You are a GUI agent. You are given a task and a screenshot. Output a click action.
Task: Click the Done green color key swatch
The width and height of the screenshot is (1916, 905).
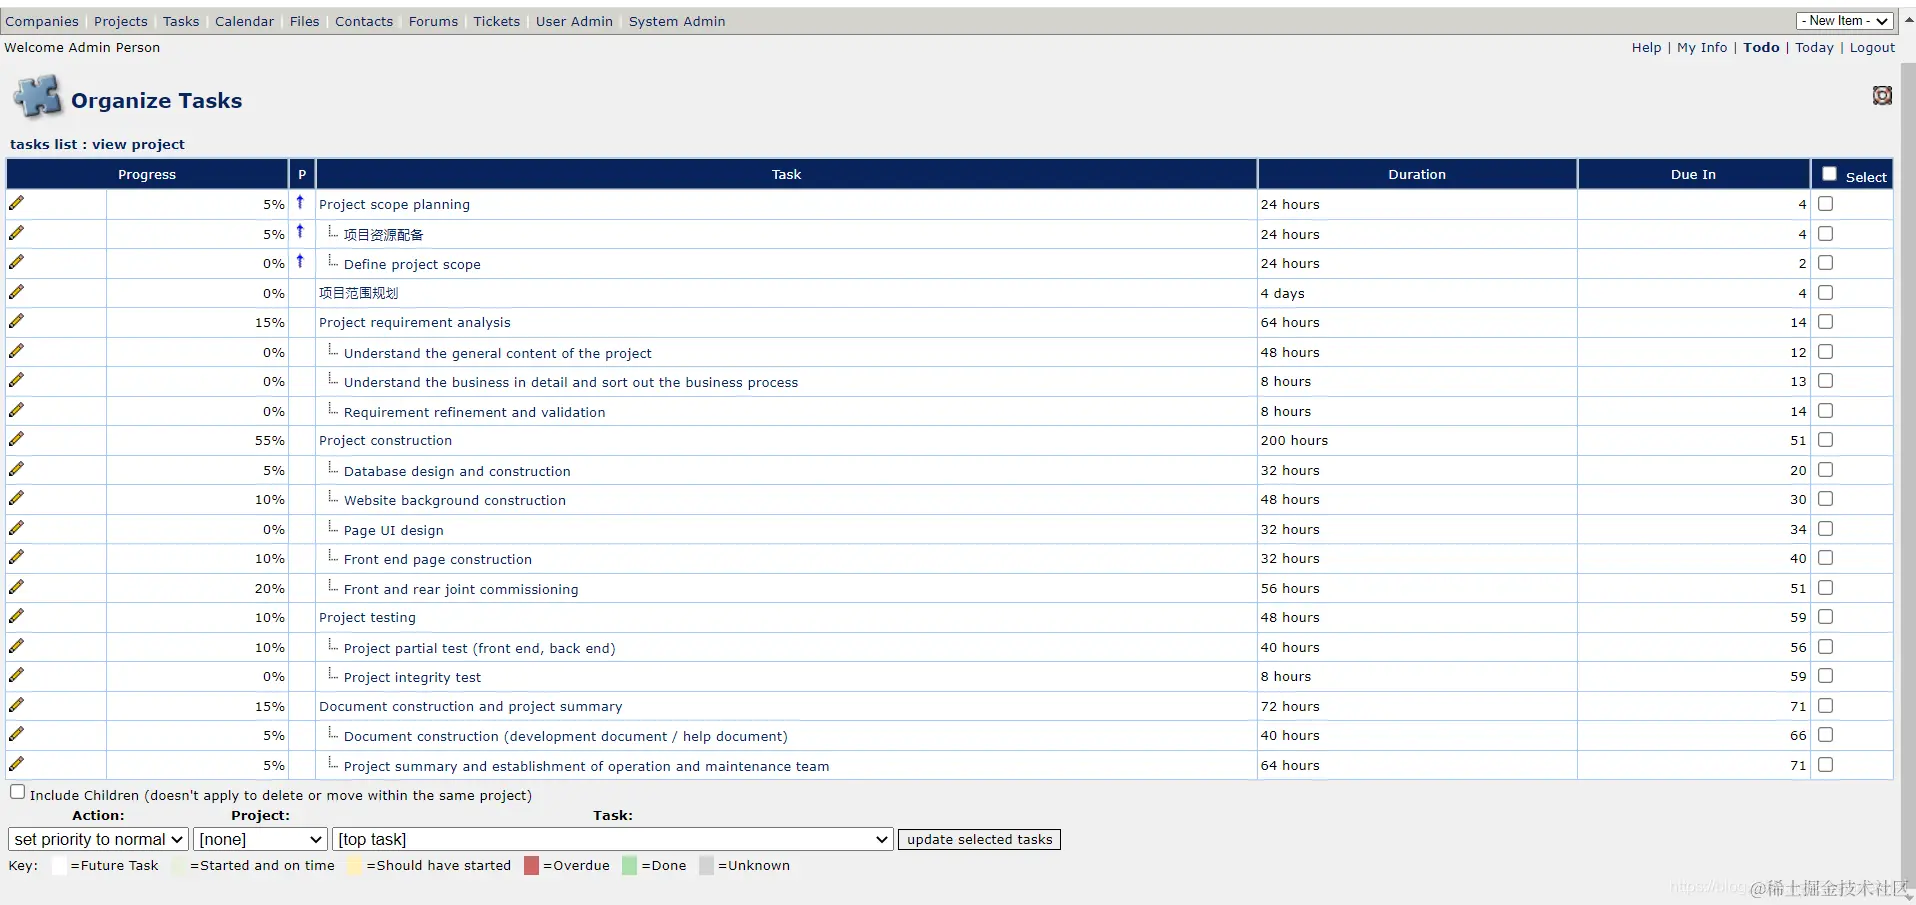point(629,866)
